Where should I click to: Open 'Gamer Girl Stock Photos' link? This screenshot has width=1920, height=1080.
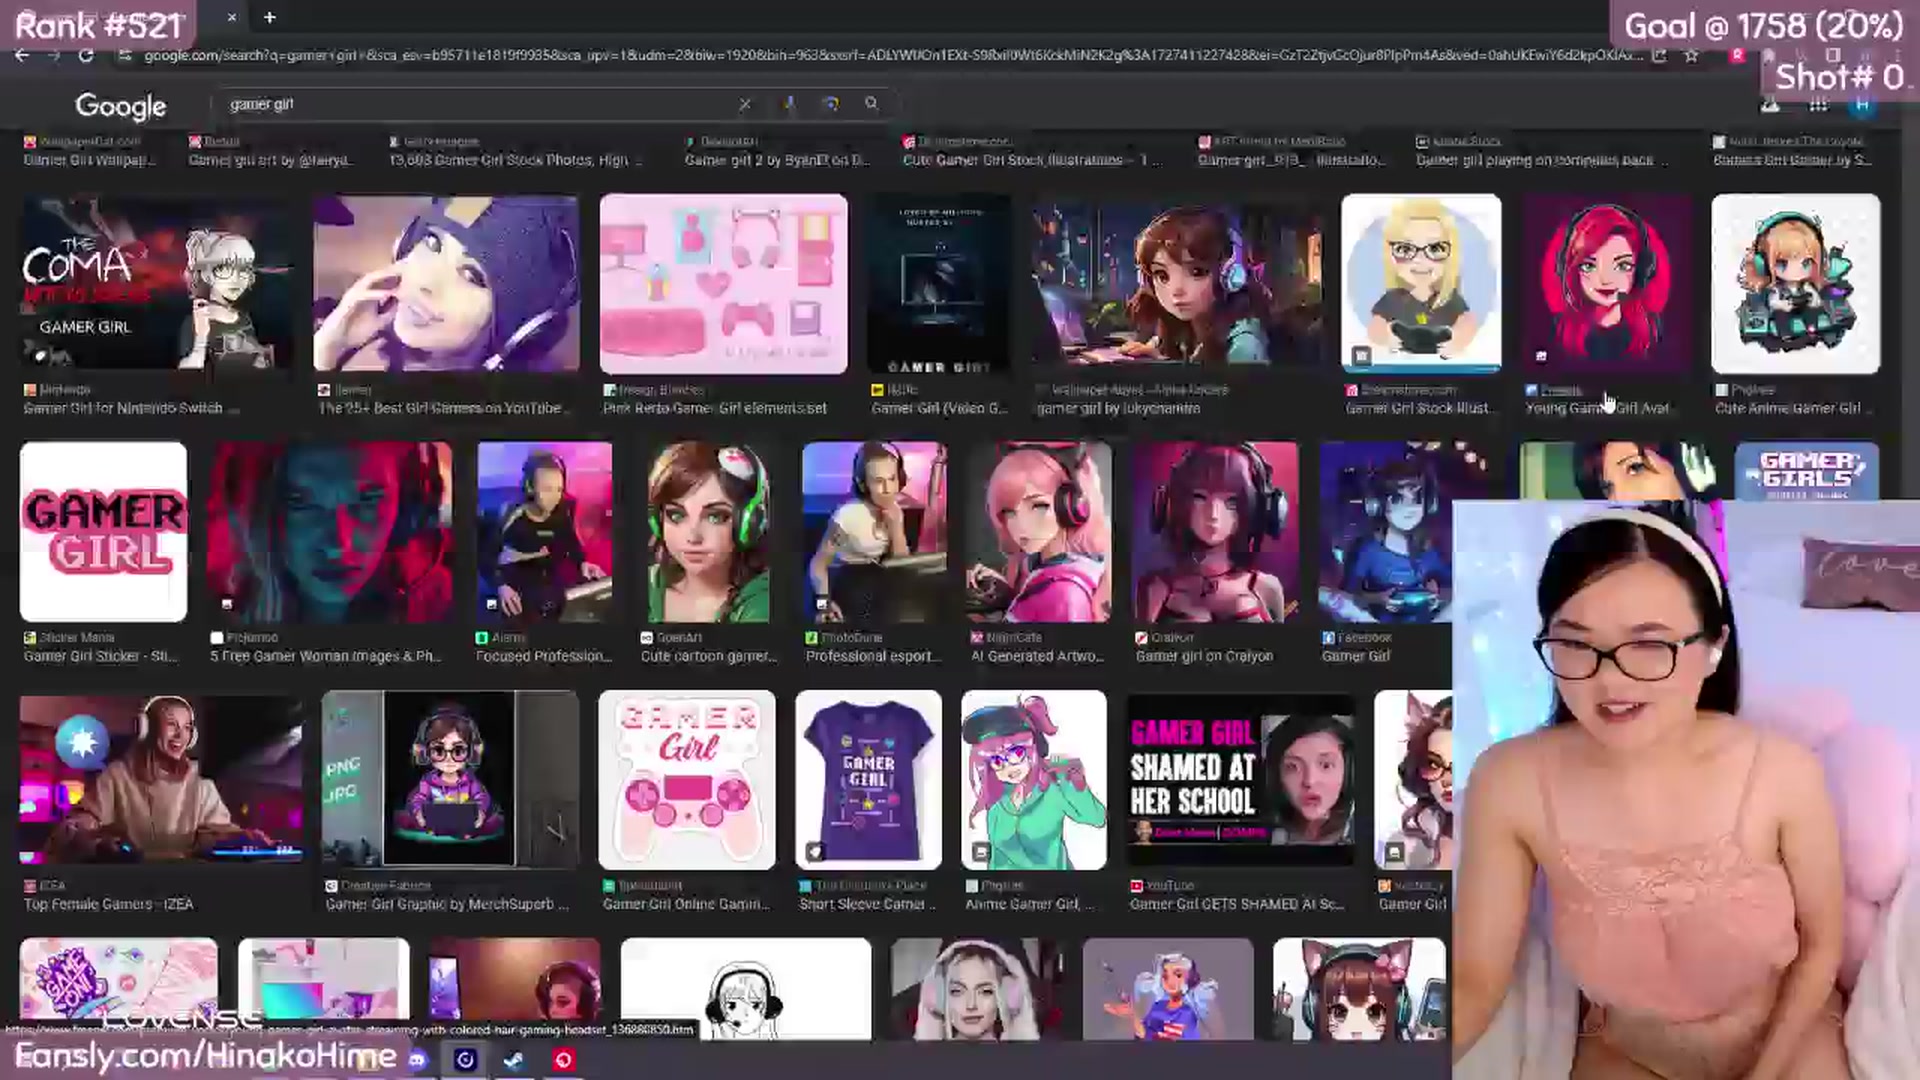tap(514, 160)
